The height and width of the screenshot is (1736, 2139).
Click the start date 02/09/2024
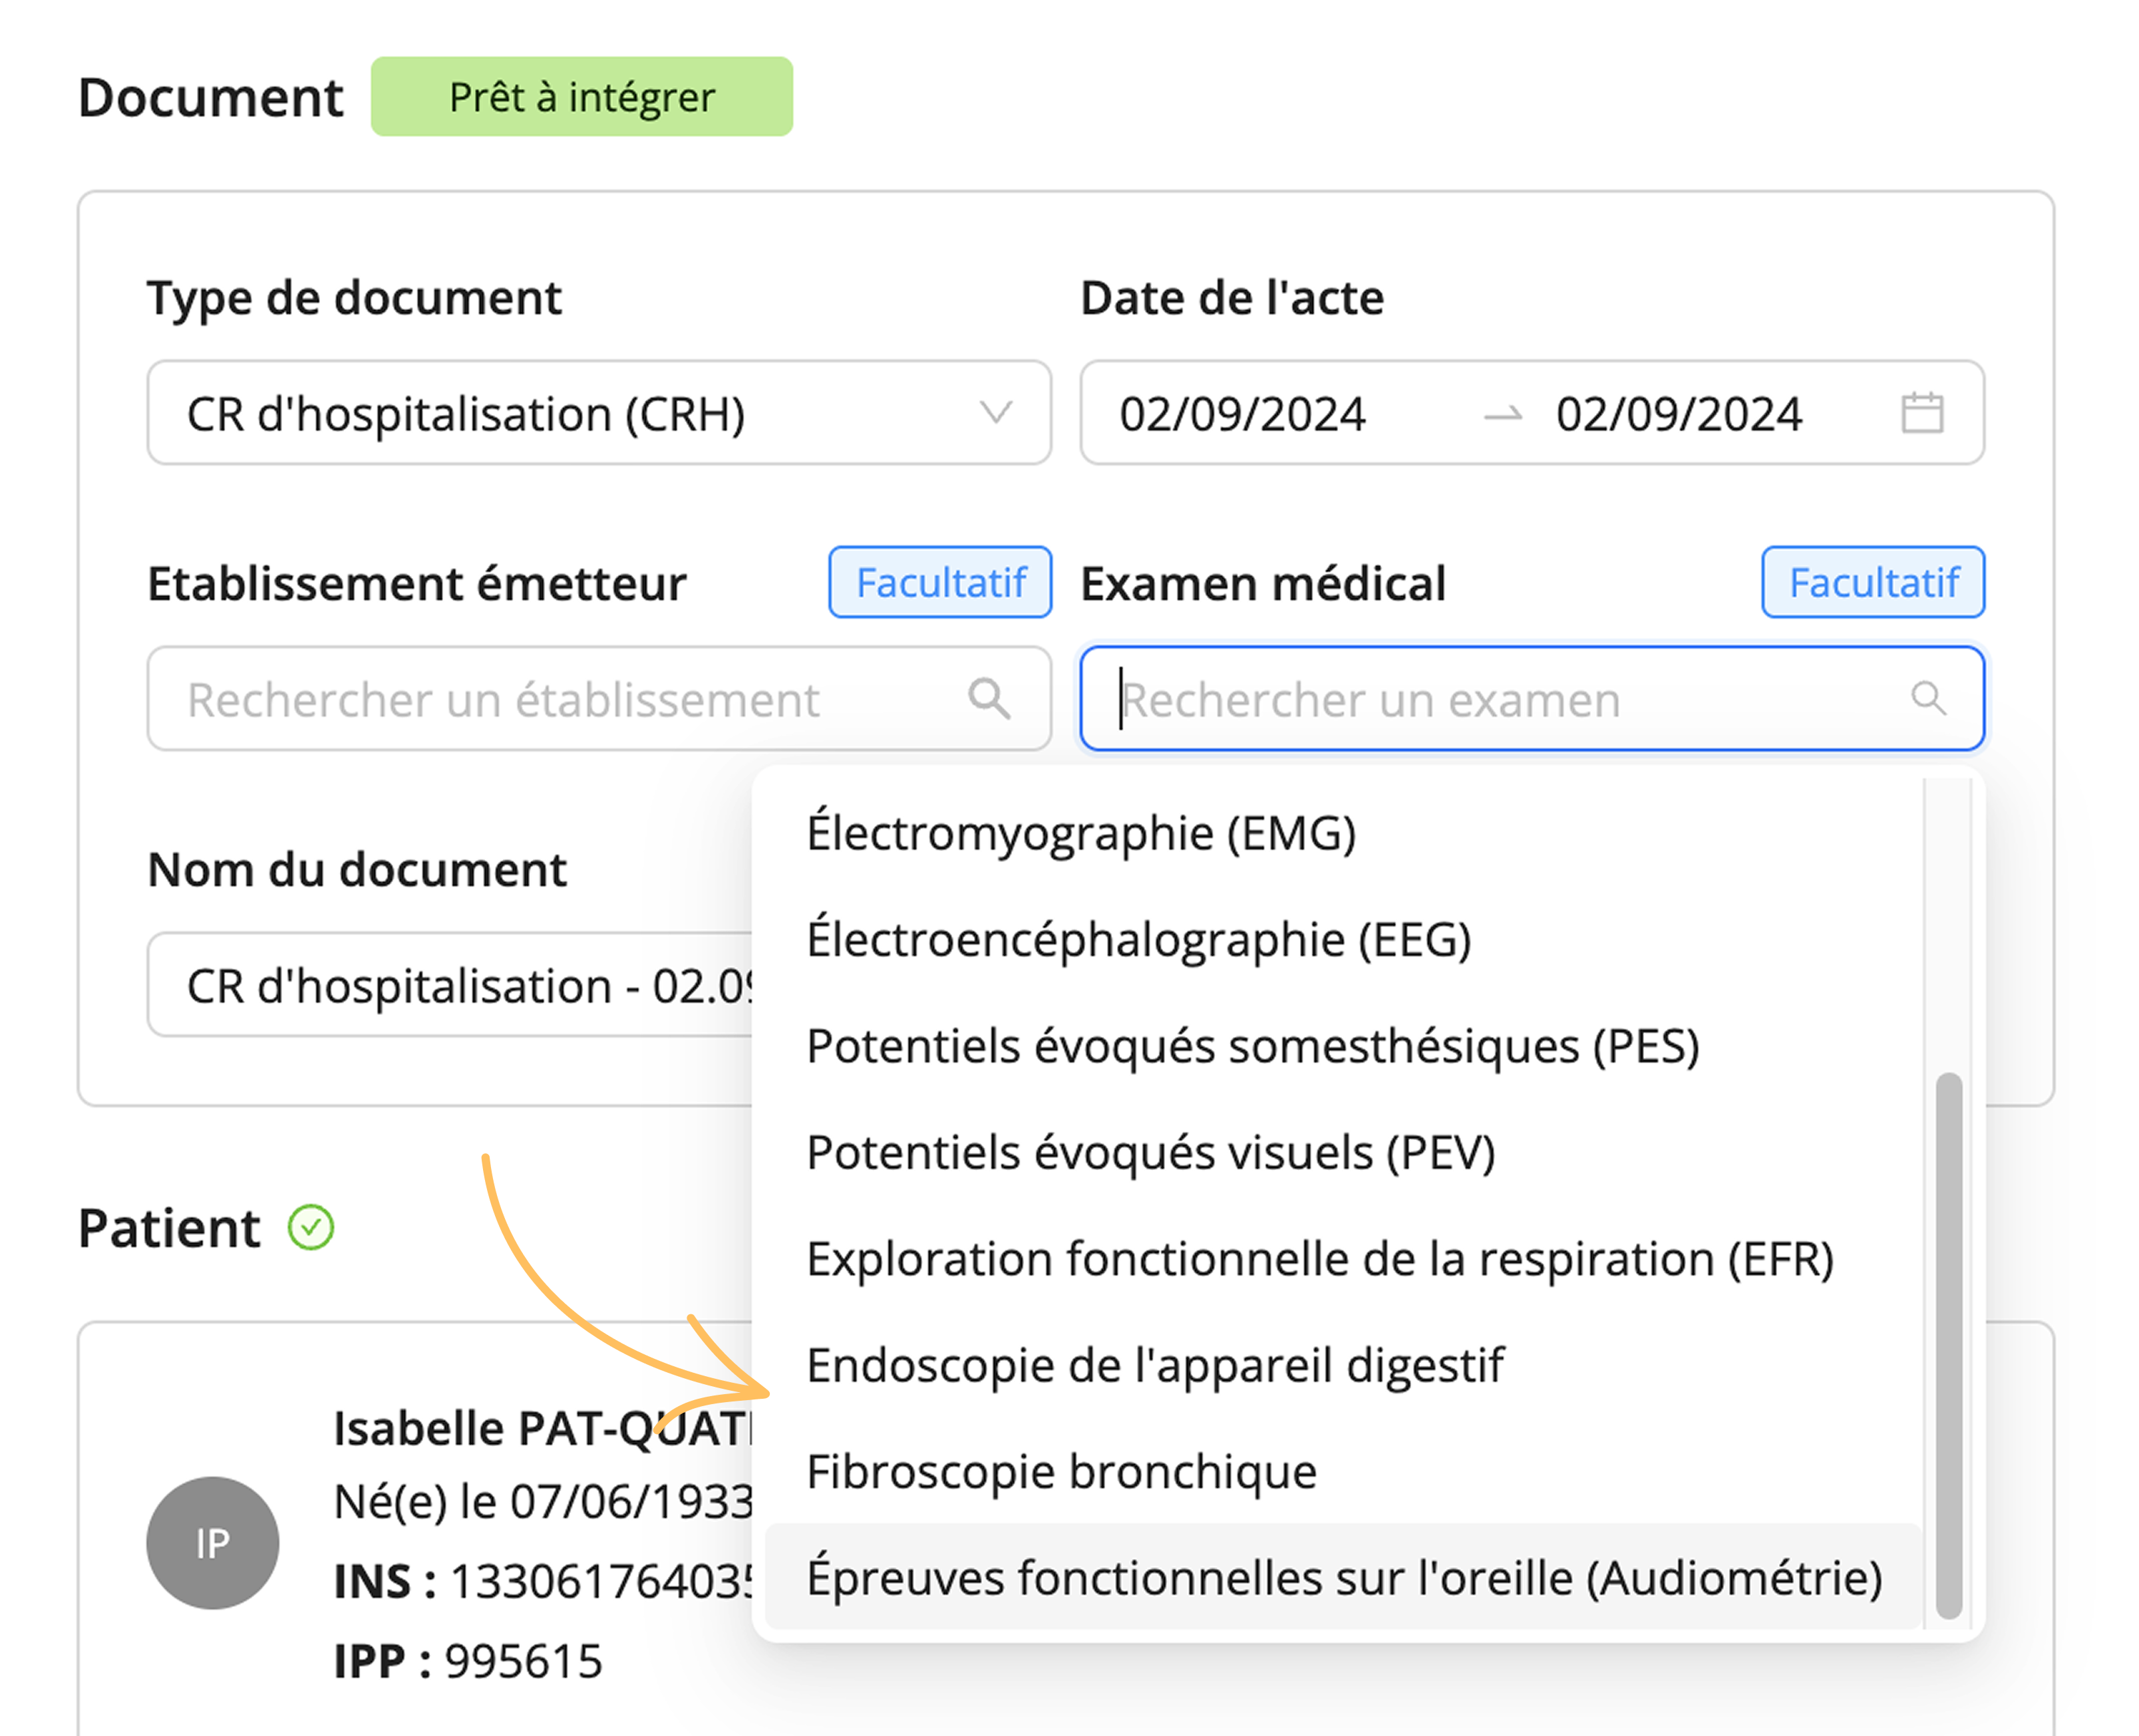[1242, 414]
